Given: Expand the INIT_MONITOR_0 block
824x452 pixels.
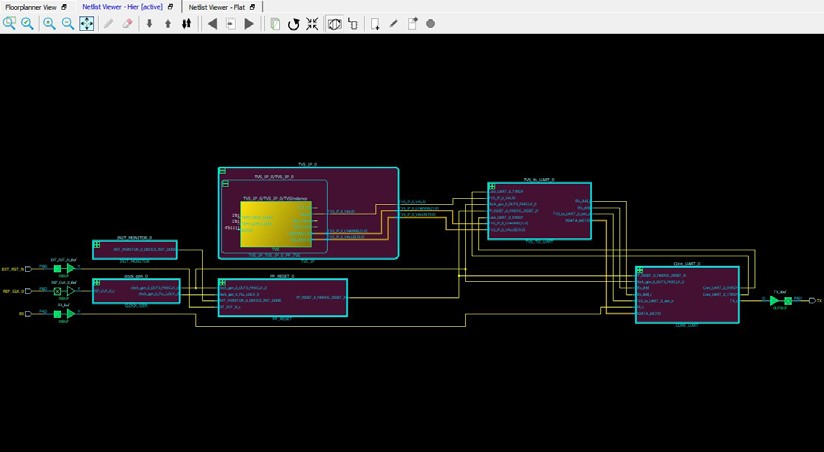Looking at the screenshot, I should [96, 244].
